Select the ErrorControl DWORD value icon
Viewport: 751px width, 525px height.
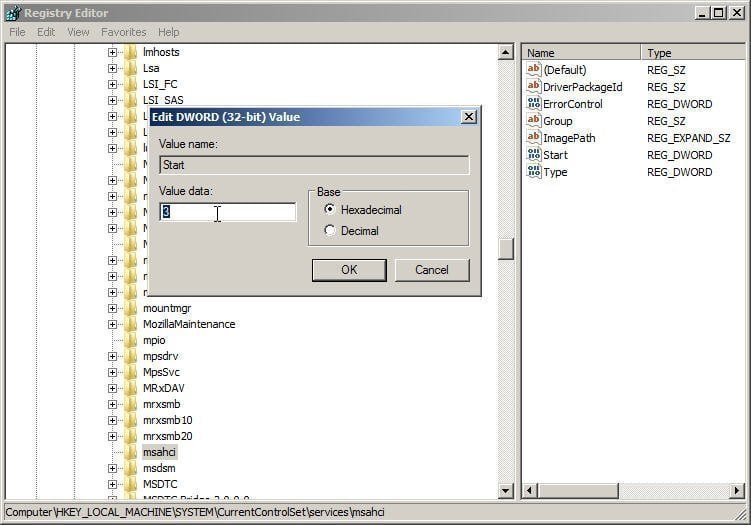tap(533, 104)
